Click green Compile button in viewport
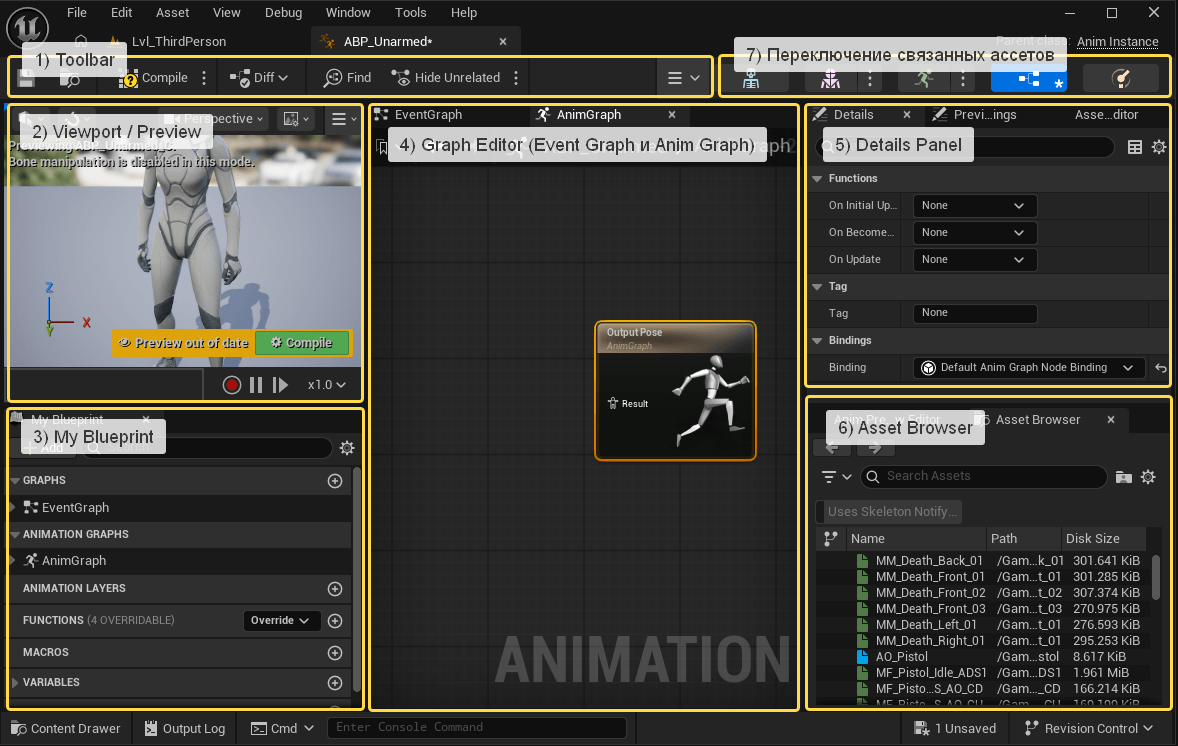This screenshot has height=746, width=1178. [302, 343]
